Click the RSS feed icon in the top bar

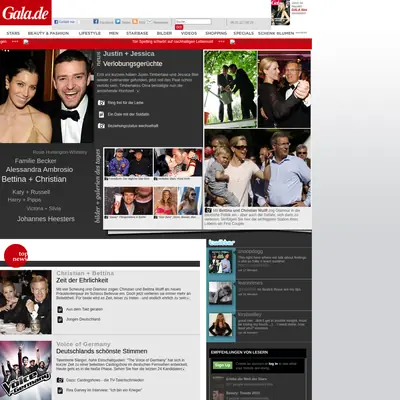click(x=135, y=21)
